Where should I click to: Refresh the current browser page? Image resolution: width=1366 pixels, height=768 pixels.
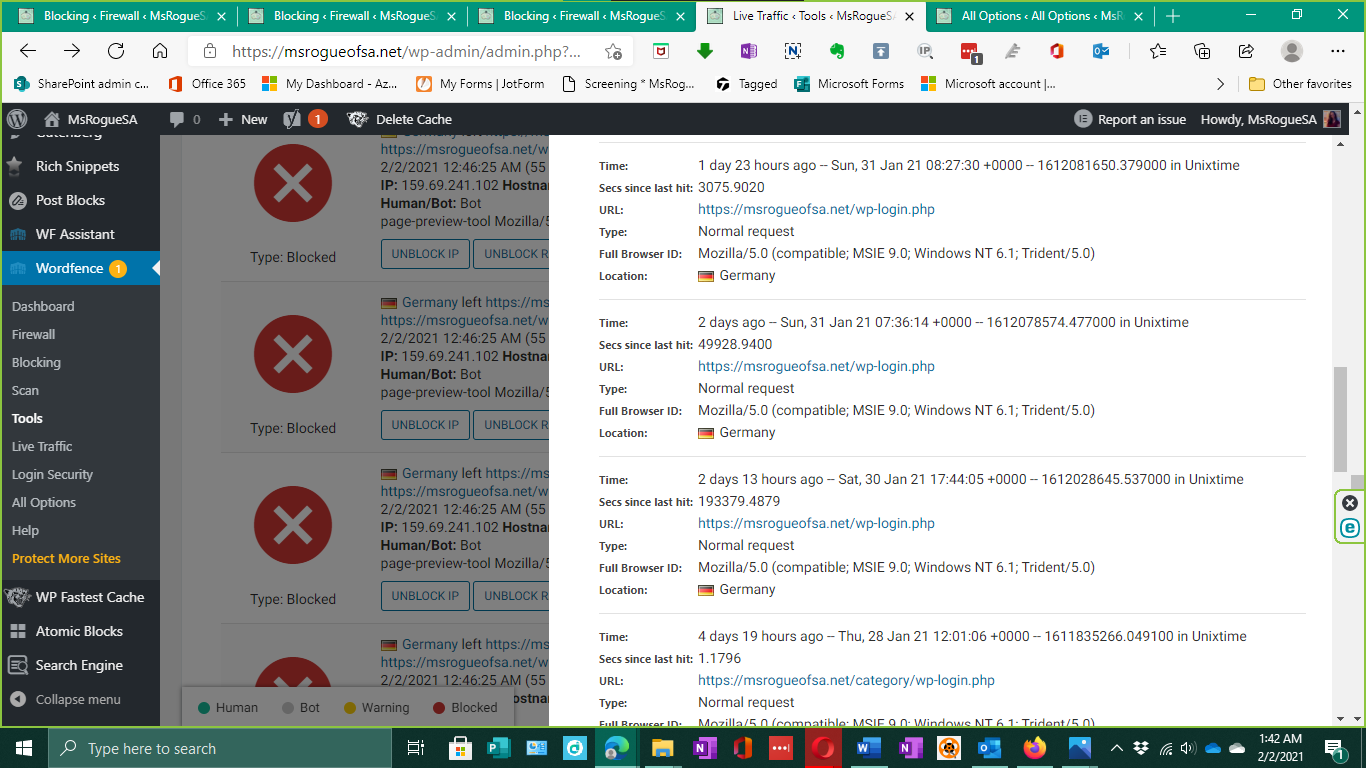(116, 52)
